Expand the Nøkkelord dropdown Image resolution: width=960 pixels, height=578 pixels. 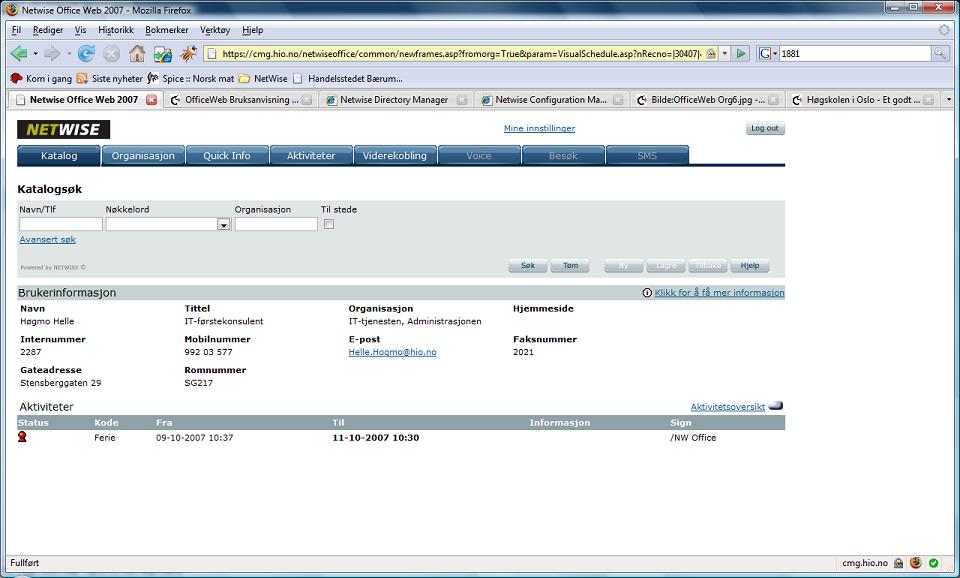coord(223,225)
